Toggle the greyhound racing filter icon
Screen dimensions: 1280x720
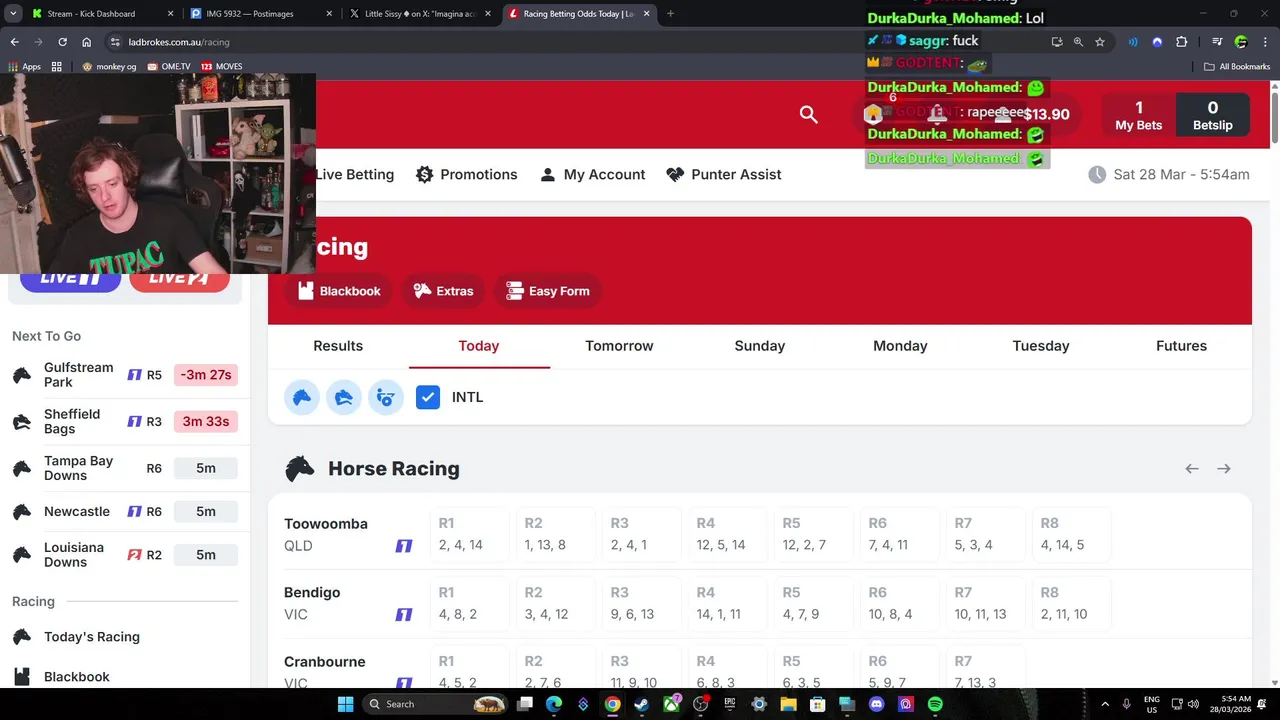(x=344, y=397)
